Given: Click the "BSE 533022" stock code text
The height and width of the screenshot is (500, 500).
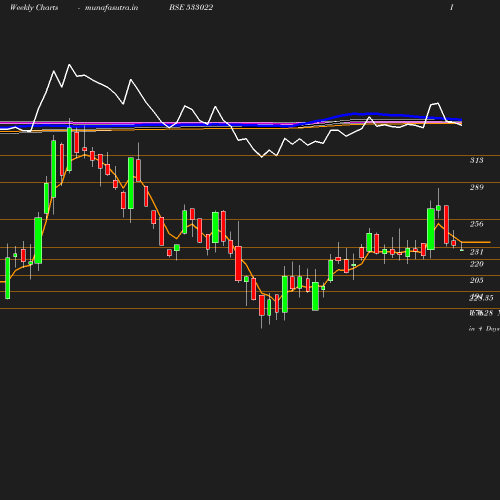Looking at the screenshot, I should [191, 7].
